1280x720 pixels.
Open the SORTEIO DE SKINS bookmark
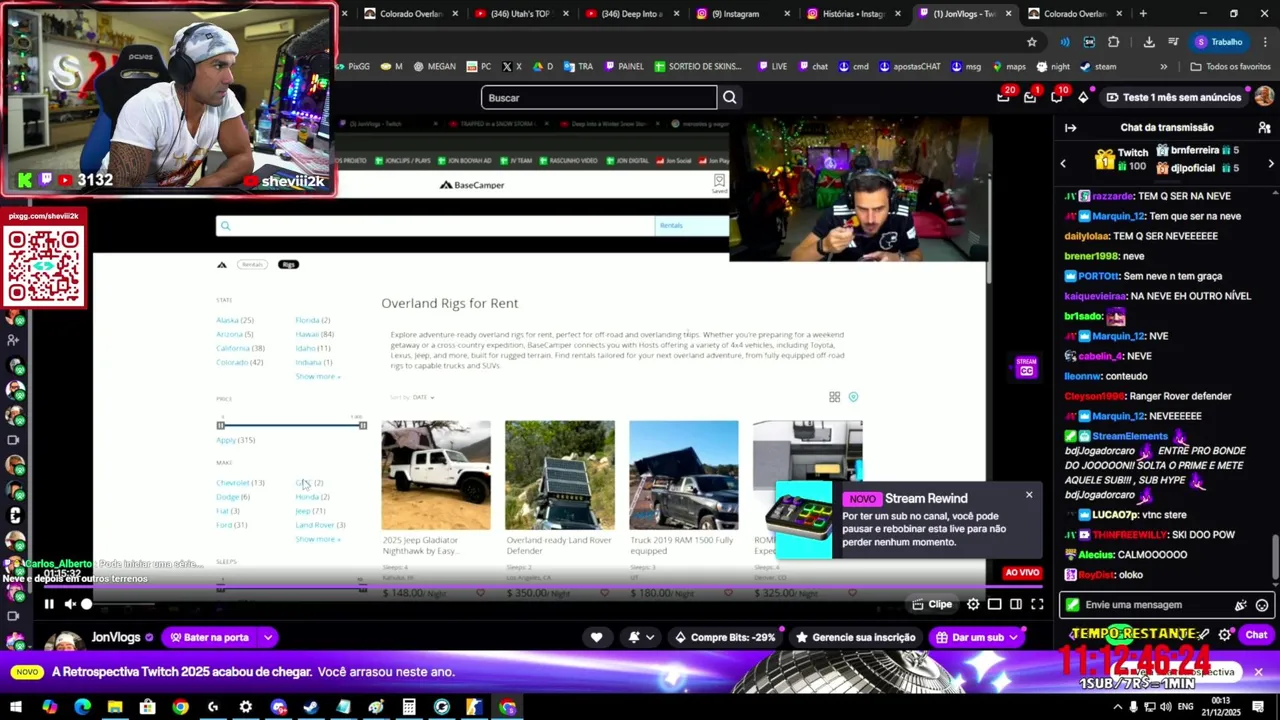point(698,67)
